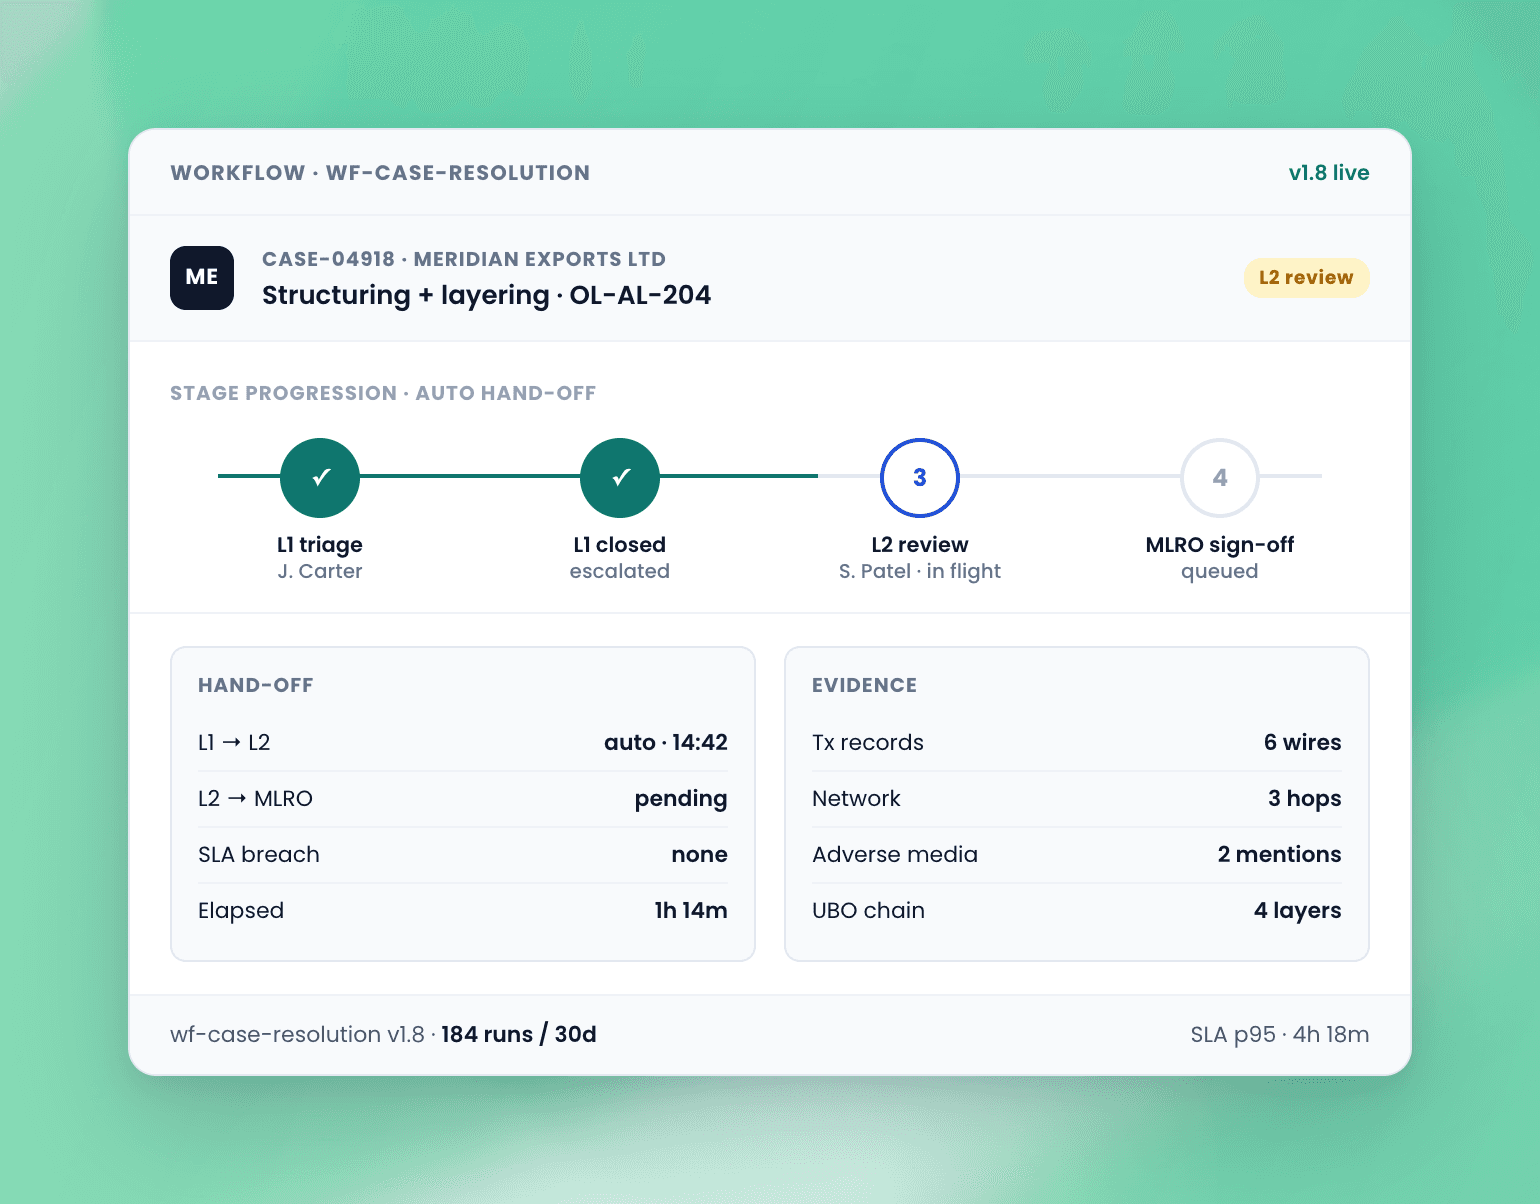Click the EVIDENCE panel heading
The image size is (1540, 1204).
[864, 685]
